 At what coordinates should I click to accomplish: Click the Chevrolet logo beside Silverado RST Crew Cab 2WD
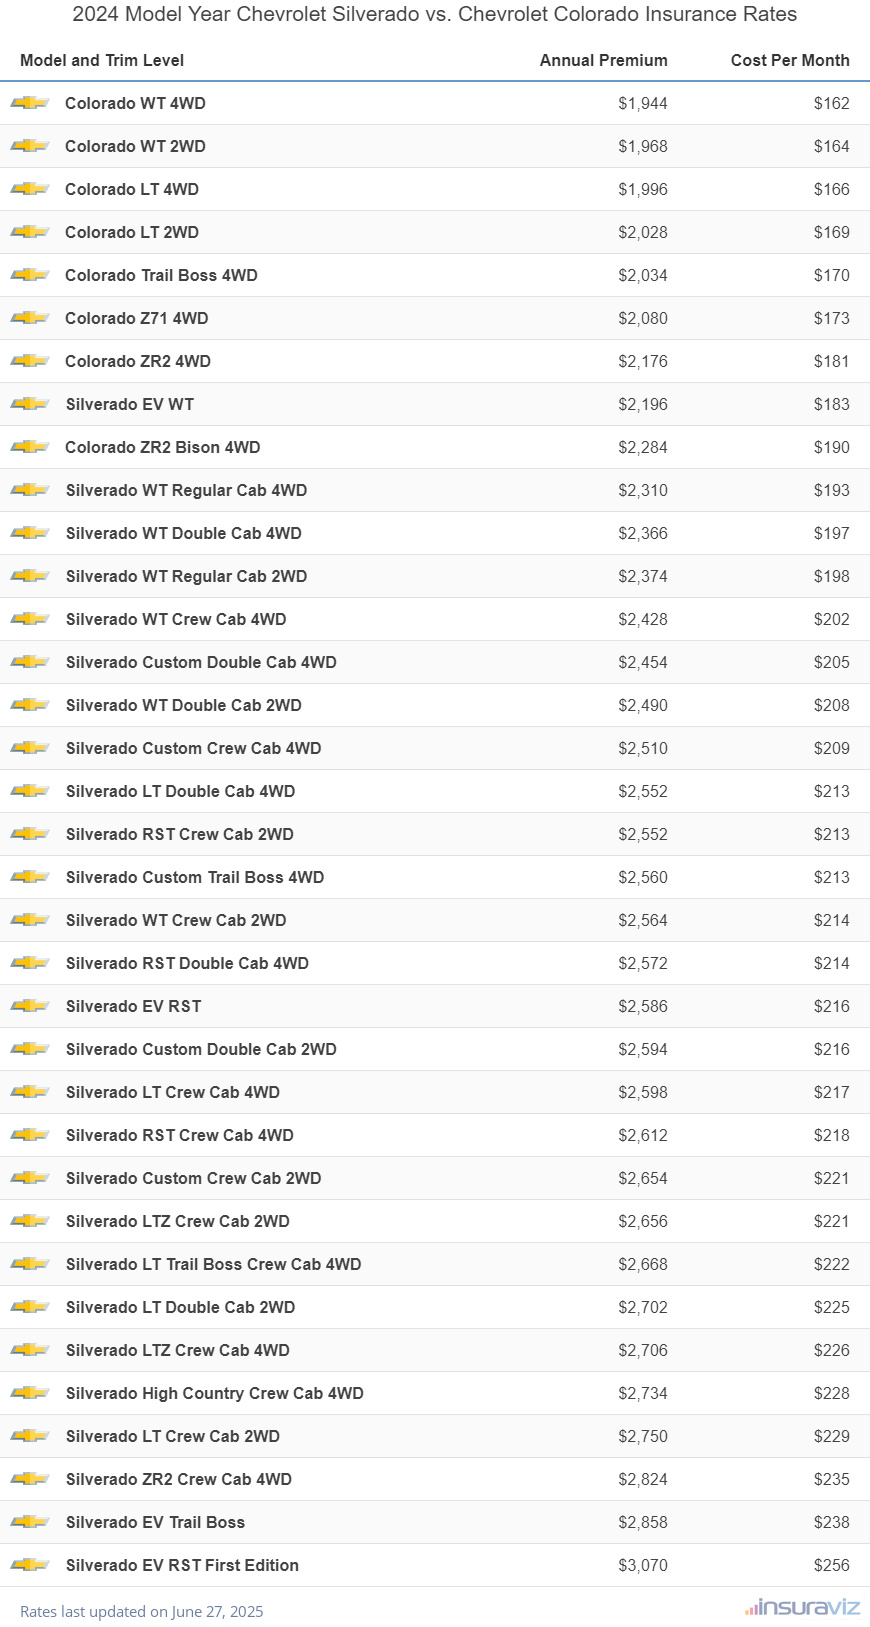30,834
